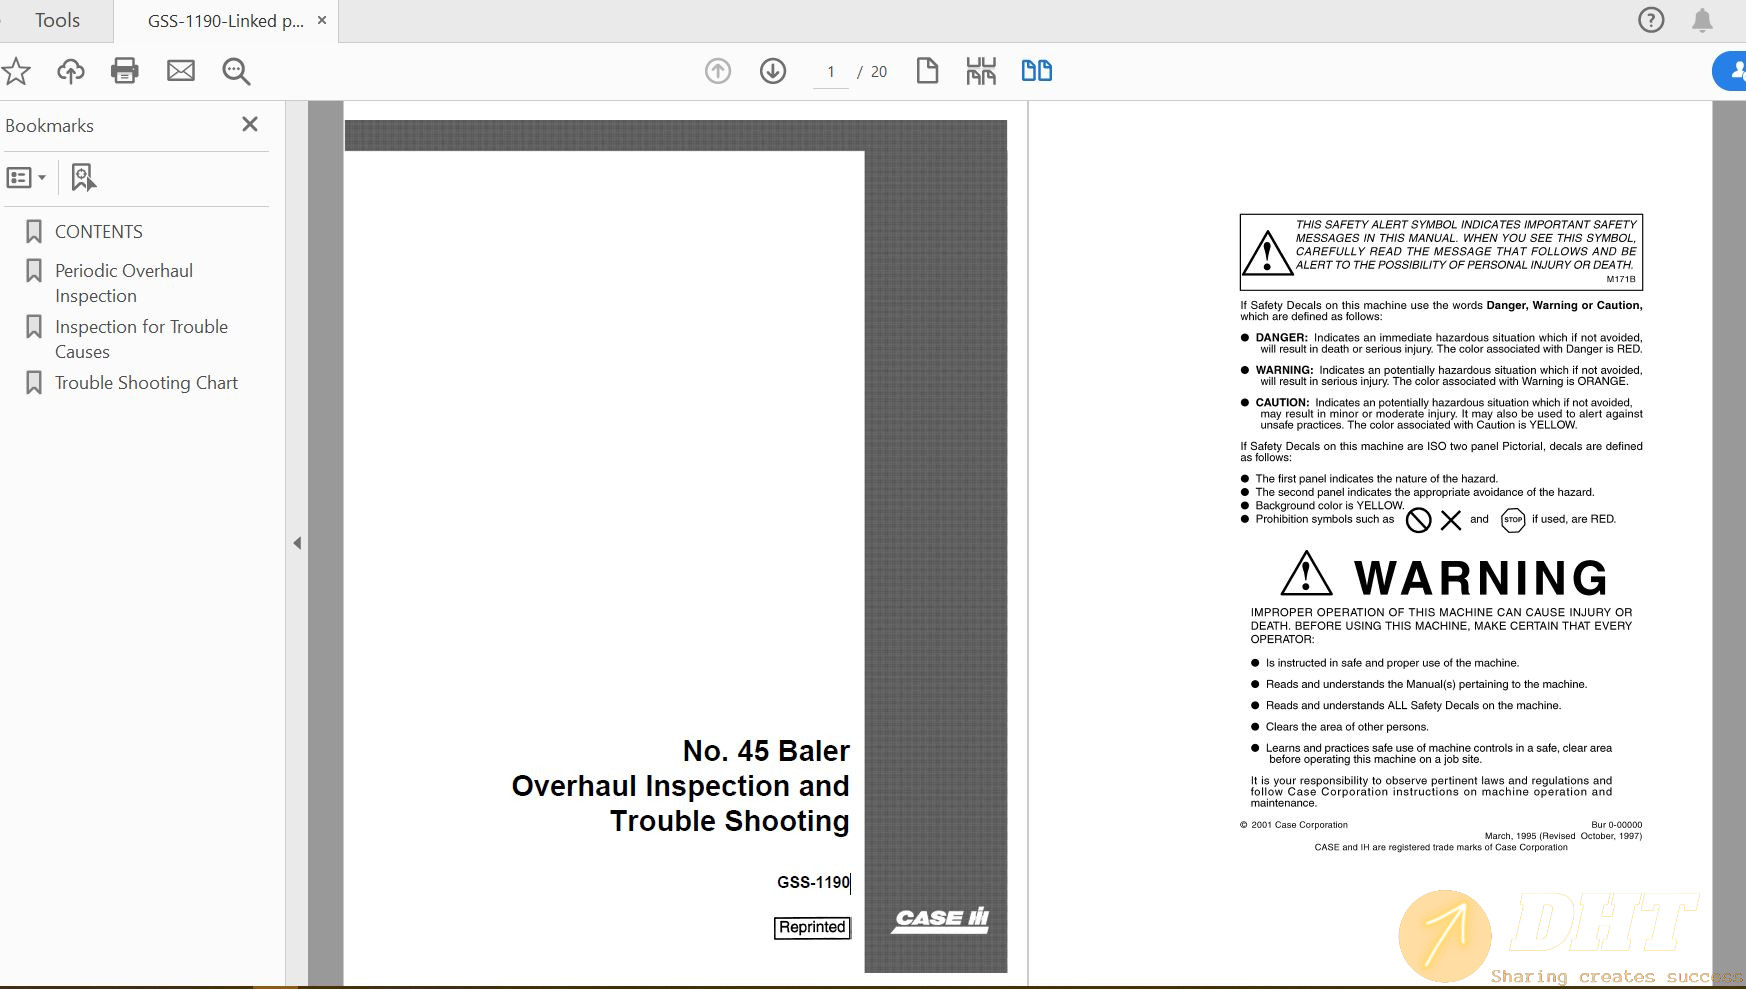Toggle two-page view mode
The height and width of the screenshot is (989, 1746).
(1036, 71)
